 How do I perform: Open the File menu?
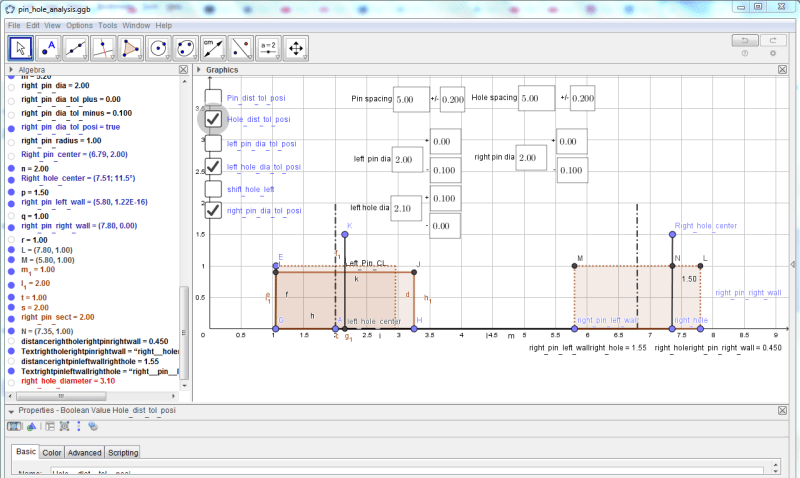click(14, 26)
